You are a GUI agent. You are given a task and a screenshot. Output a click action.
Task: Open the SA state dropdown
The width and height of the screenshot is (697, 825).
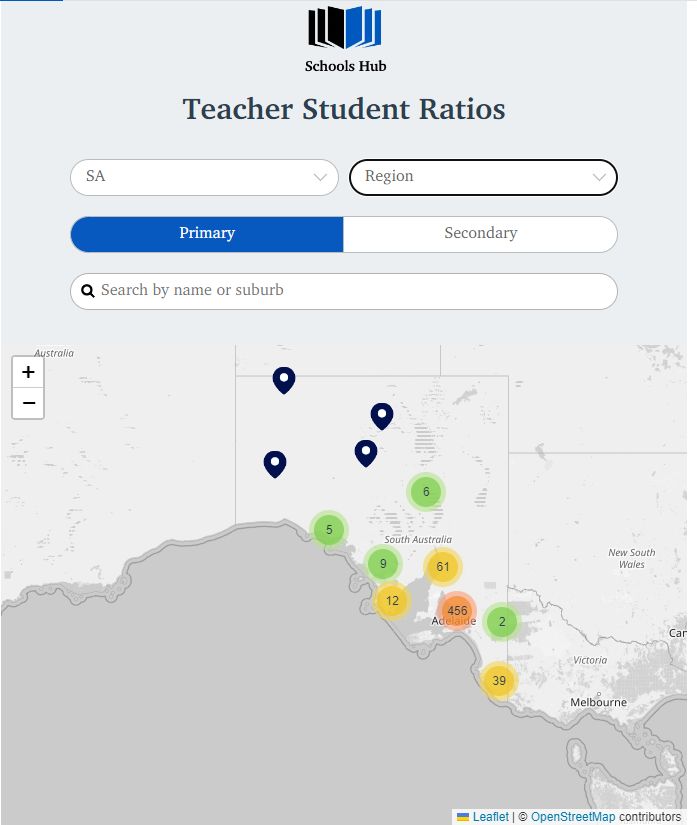click(x=204, y=177)
